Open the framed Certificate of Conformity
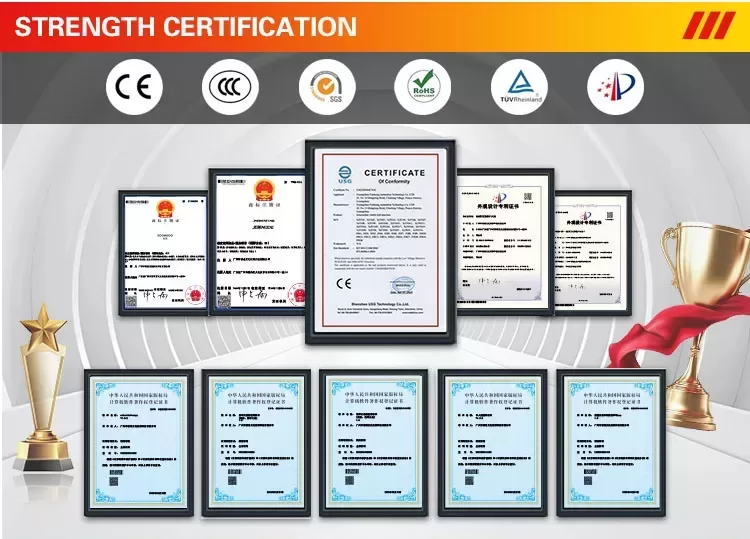Screen dimensions: 750x539 click(x=381, y=242)
